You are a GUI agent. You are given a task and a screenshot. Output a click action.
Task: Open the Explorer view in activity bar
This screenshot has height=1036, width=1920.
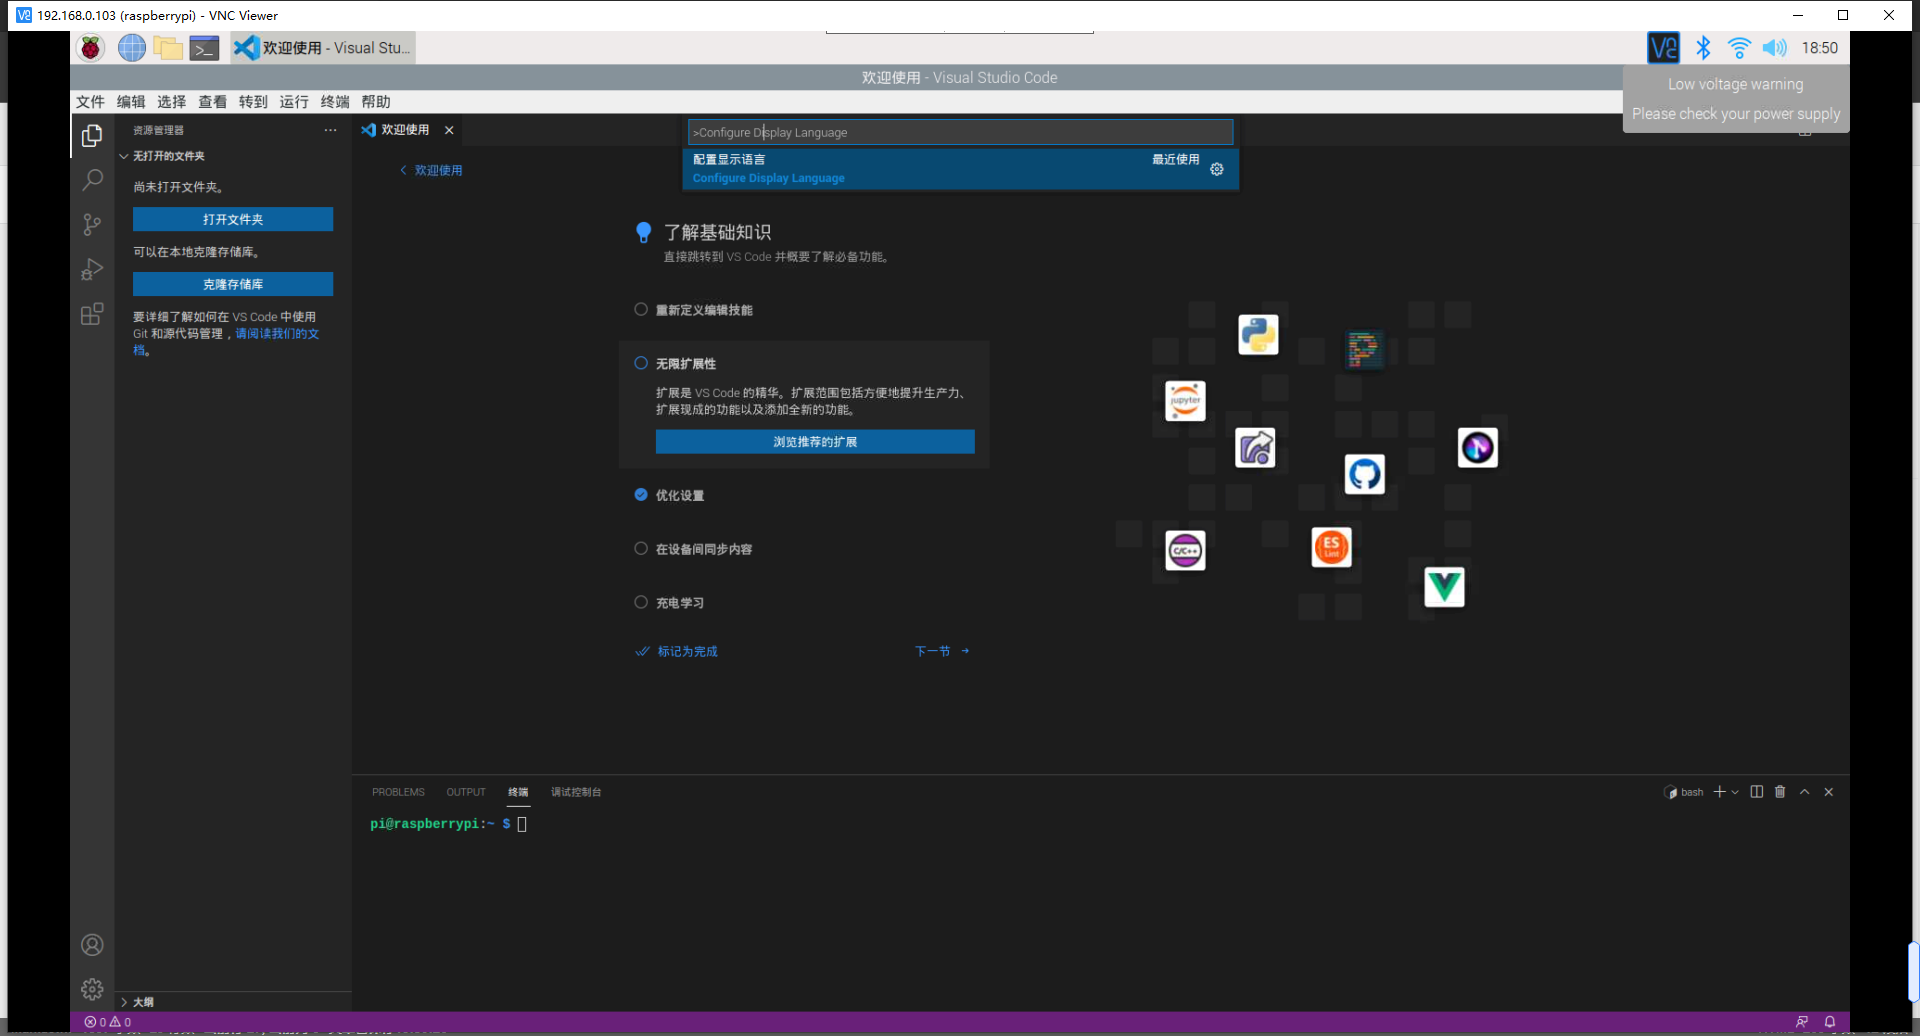(92, 135)
